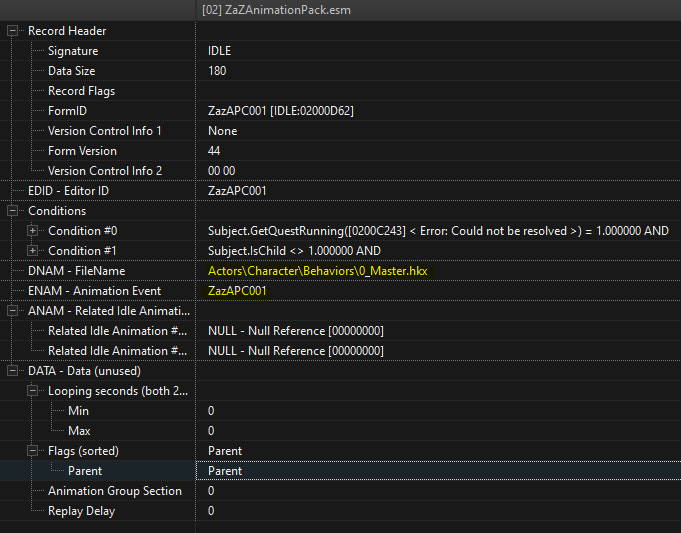Expand Condition #0
The height and width of the screenshot is (533, 681).
32,231
